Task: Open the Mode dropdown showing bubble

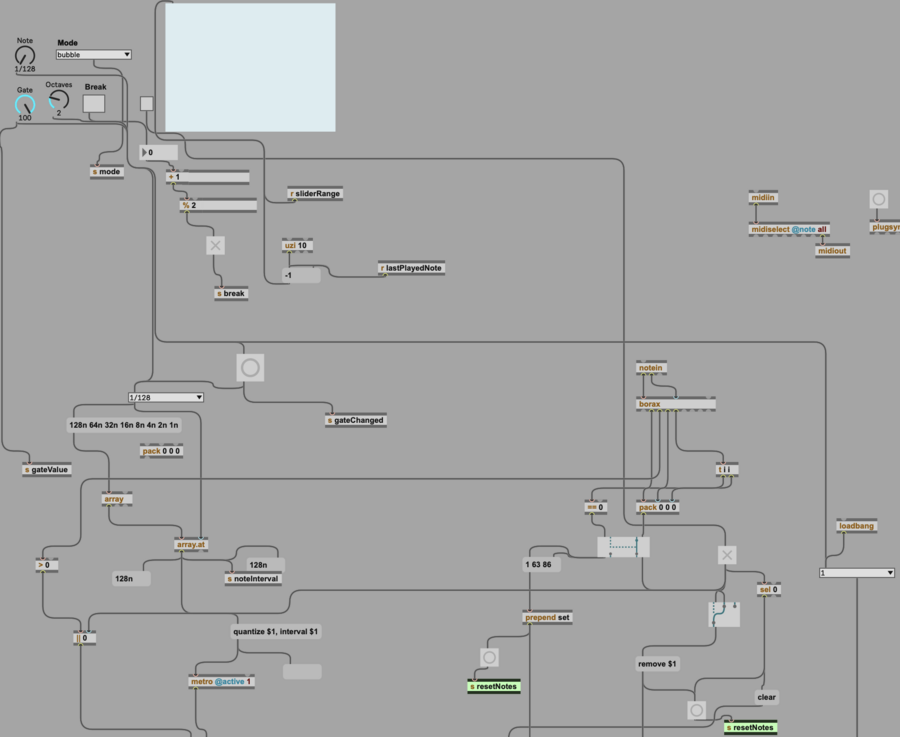Action: click(x=94, y=55)
